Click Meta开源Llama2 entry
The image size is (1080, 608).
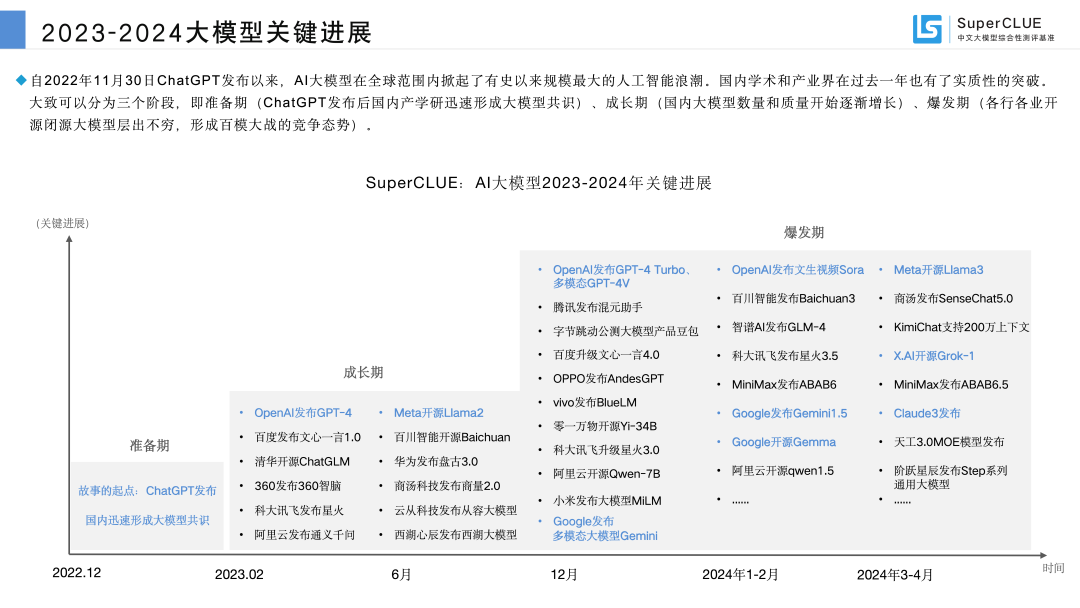coord(439,413)
